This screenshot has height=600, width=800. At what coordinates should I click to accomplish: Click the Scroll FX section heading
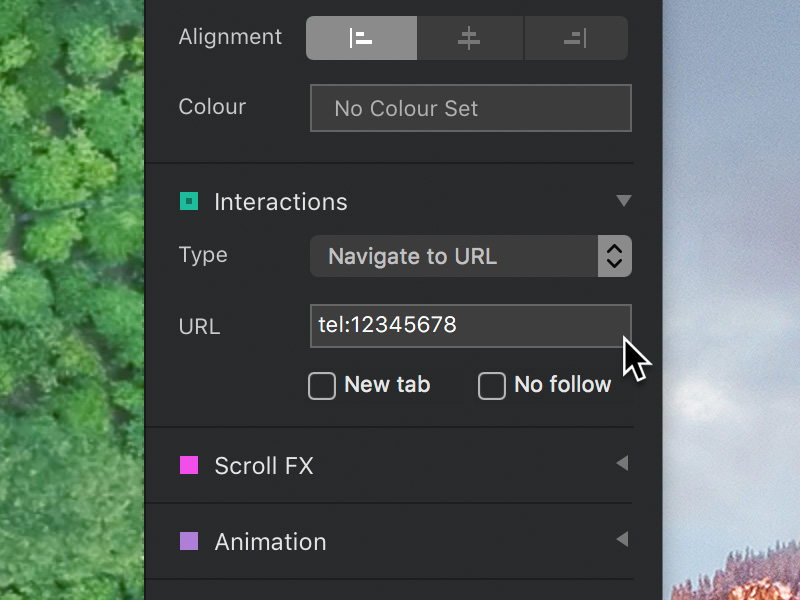point(264,466)
